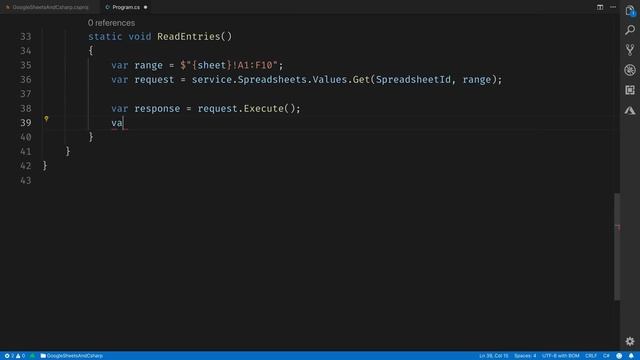This screenshot has width=640, height=360.
Task: Open the Search view in the activity bar
Action: 630,30
